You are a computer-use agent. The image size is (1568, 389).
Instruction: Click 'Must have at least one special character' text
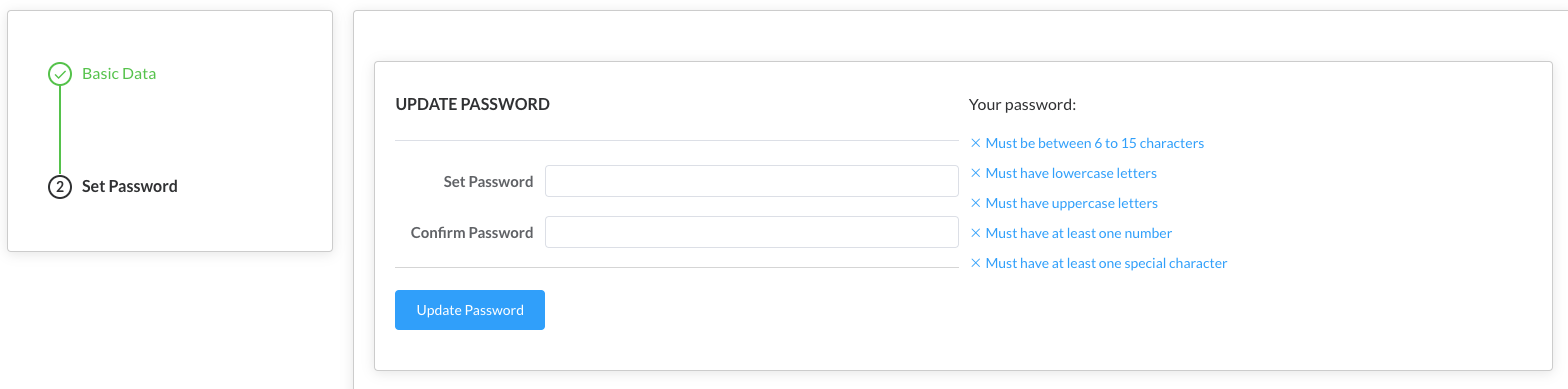click(1107, 263)
